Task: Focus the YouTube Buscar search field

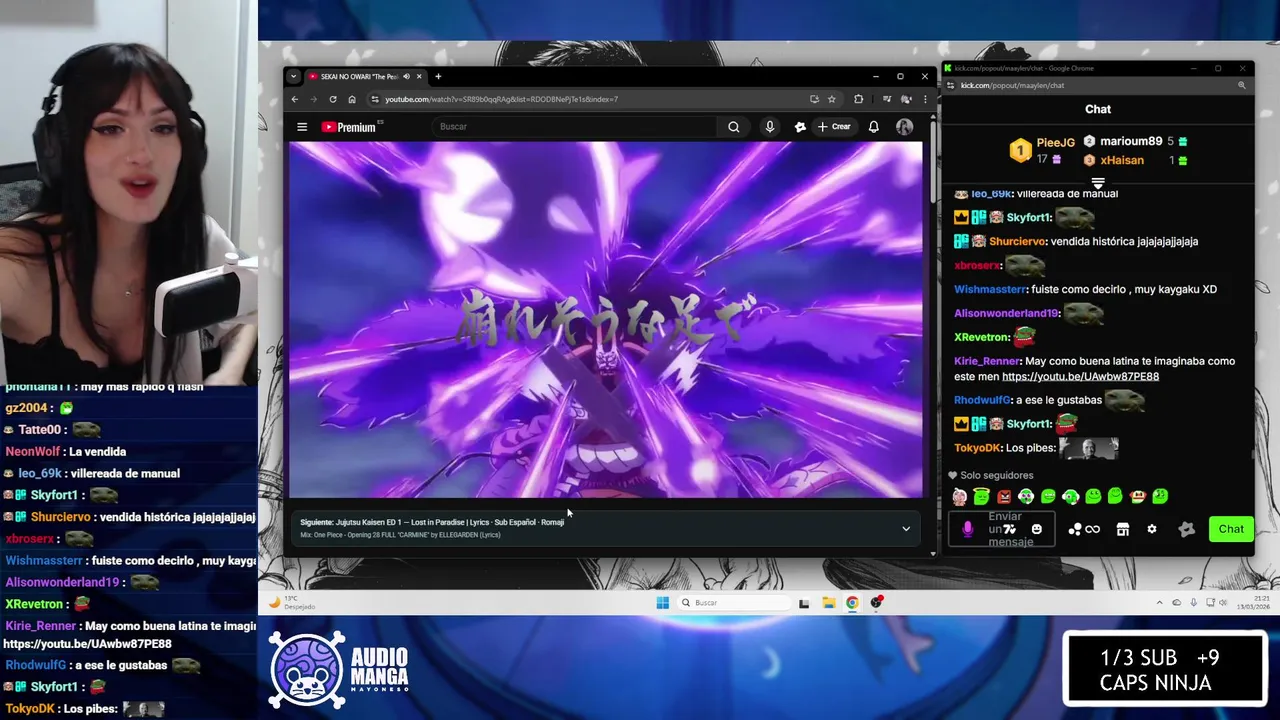Action: click(575, 127)
